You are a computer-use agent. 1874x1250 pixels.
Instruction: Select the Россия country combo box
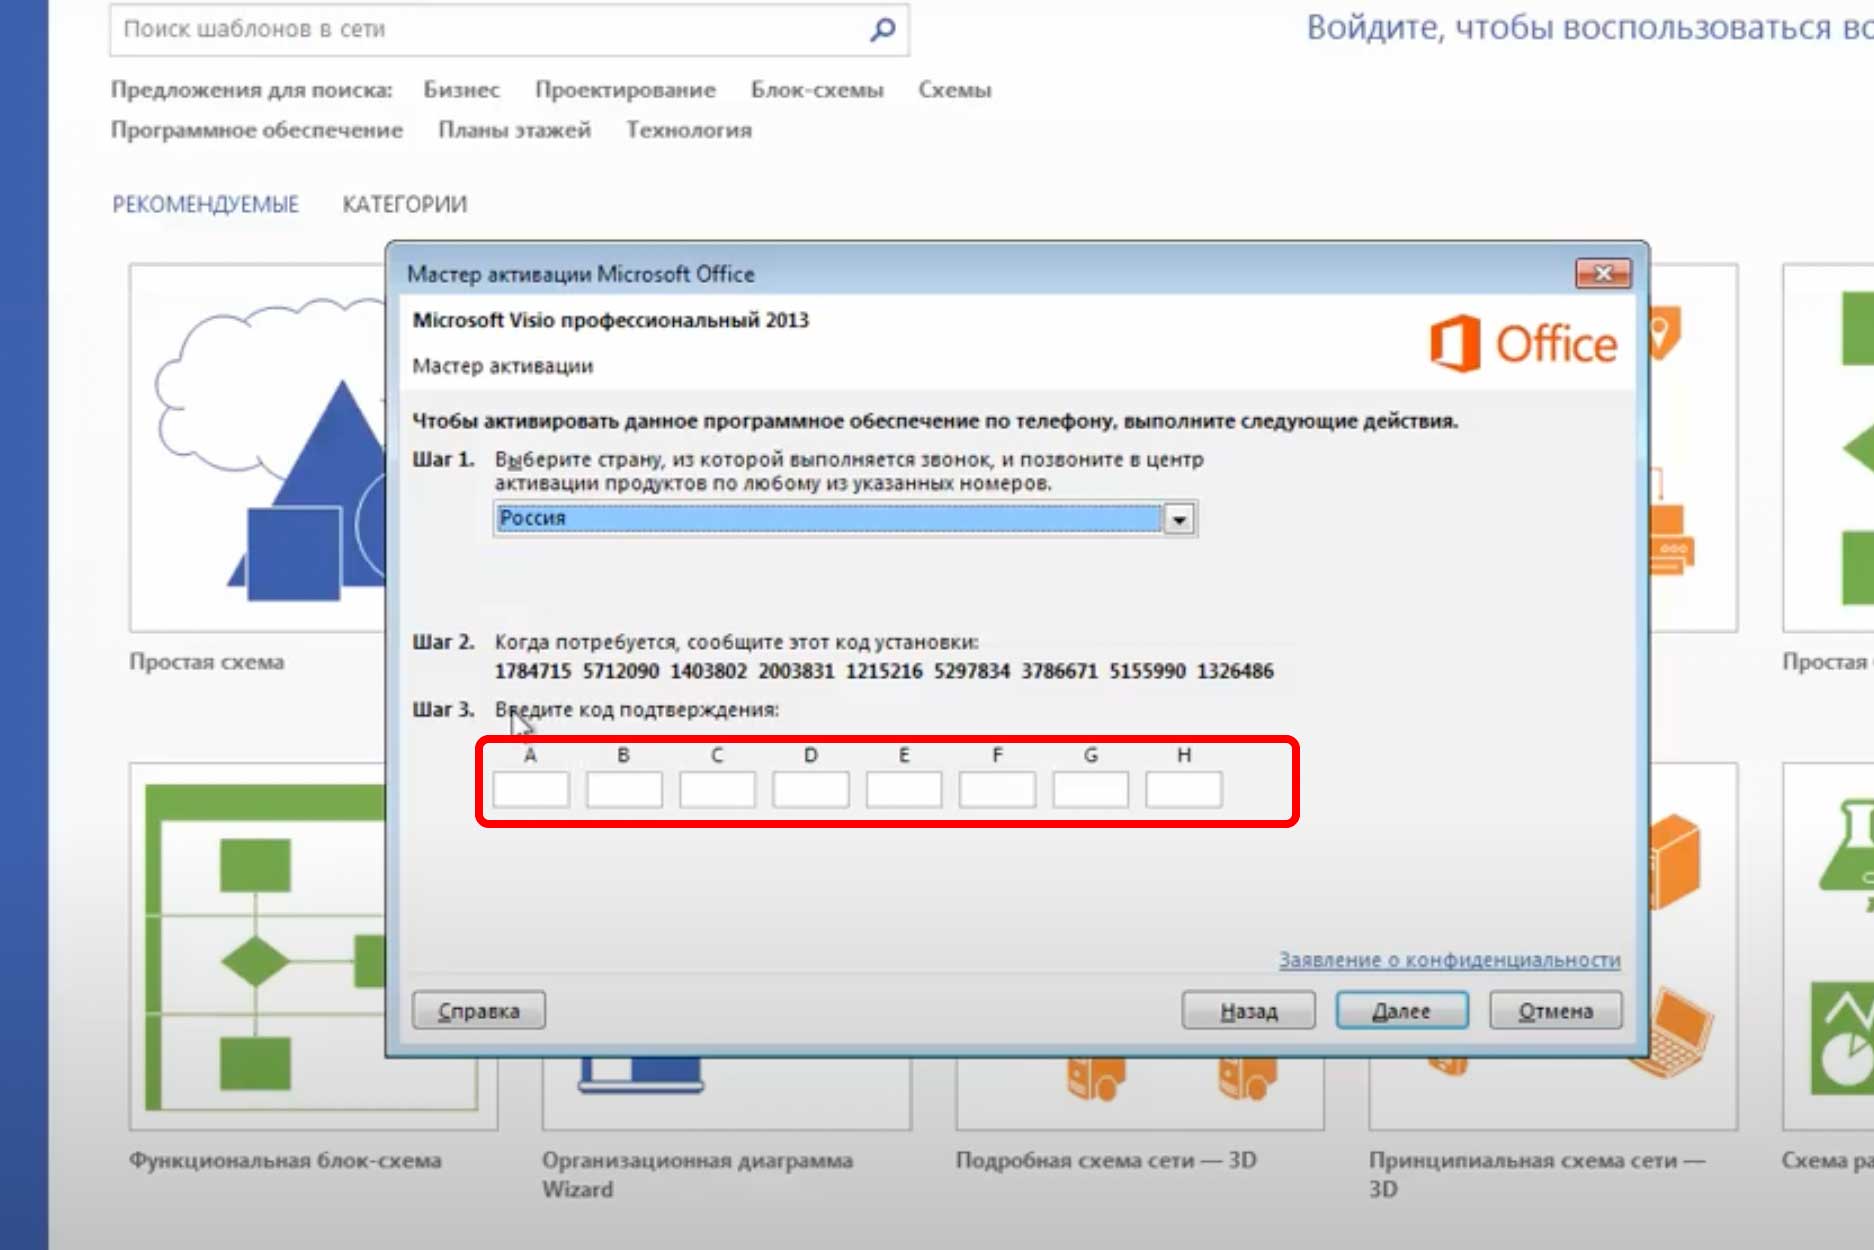[845, 519]
